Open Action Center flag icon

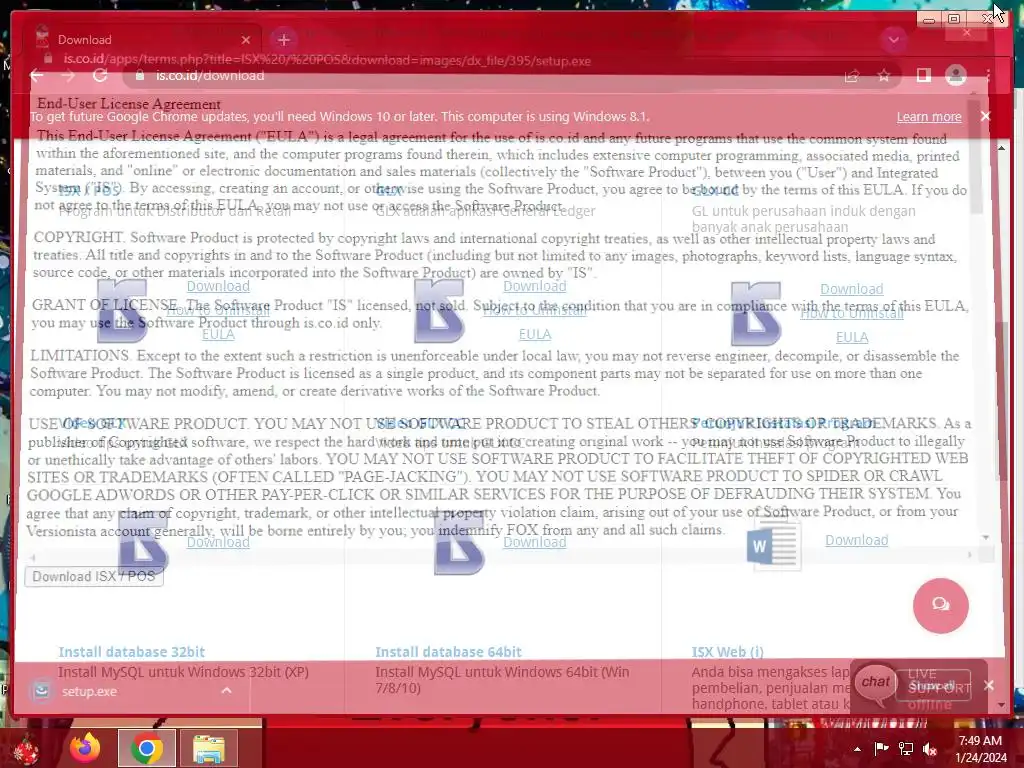tap(881, 749)
